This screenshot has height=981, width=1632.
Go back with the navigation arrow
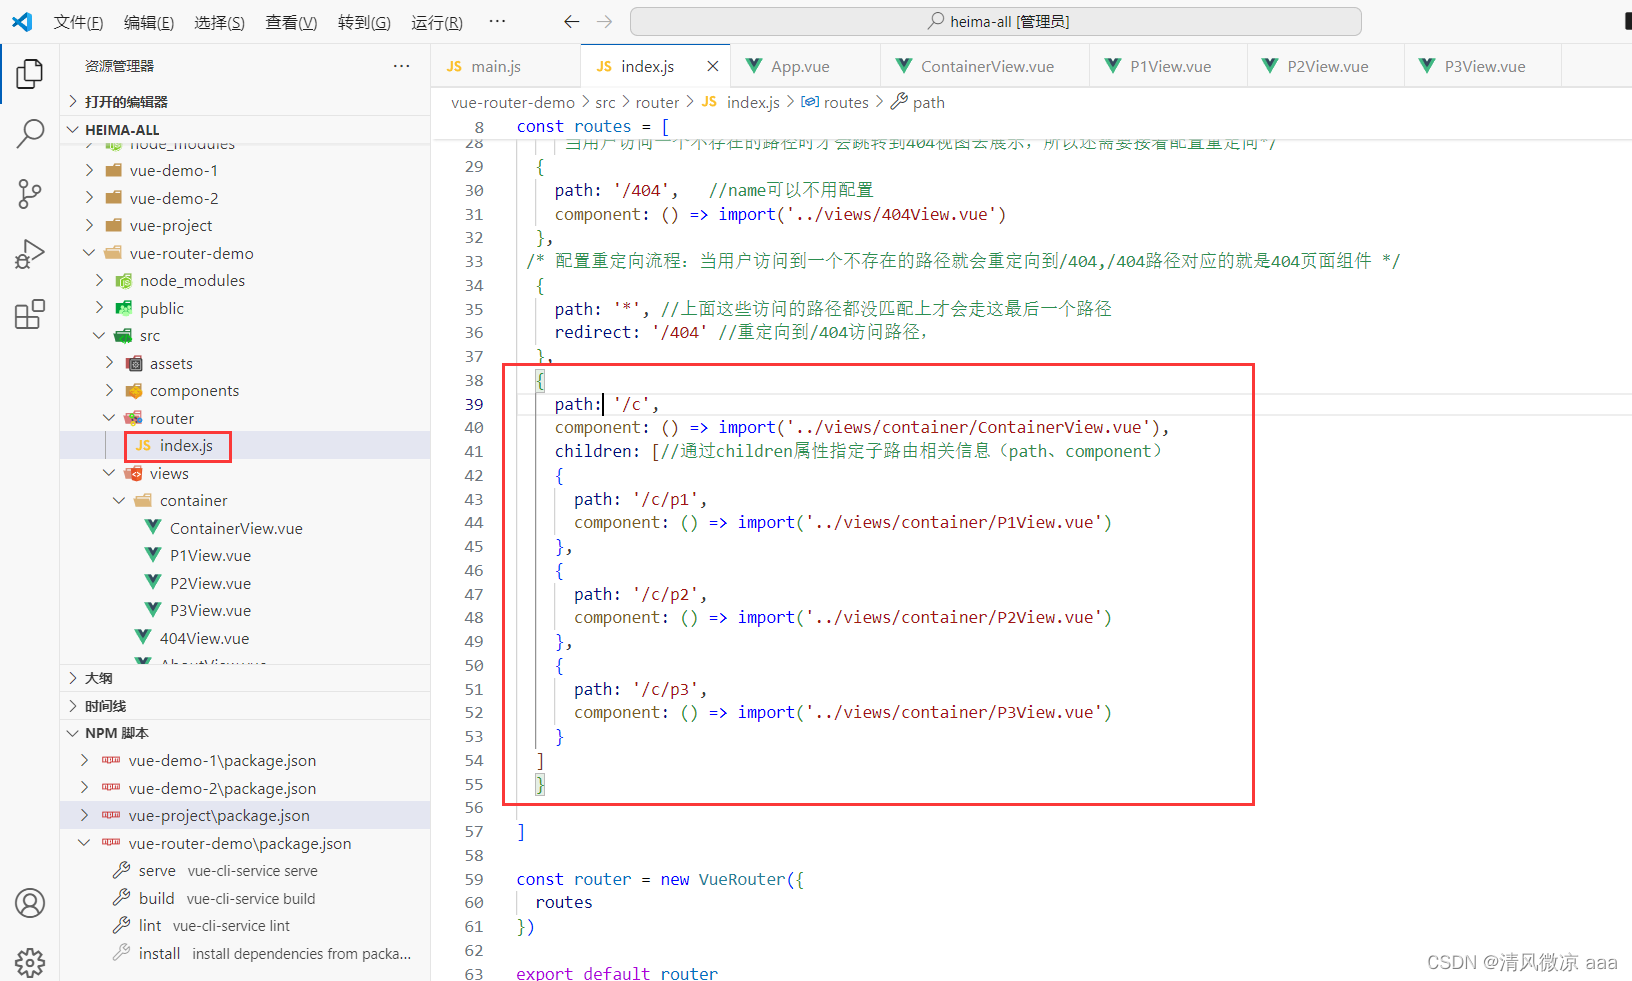point(571,21)
